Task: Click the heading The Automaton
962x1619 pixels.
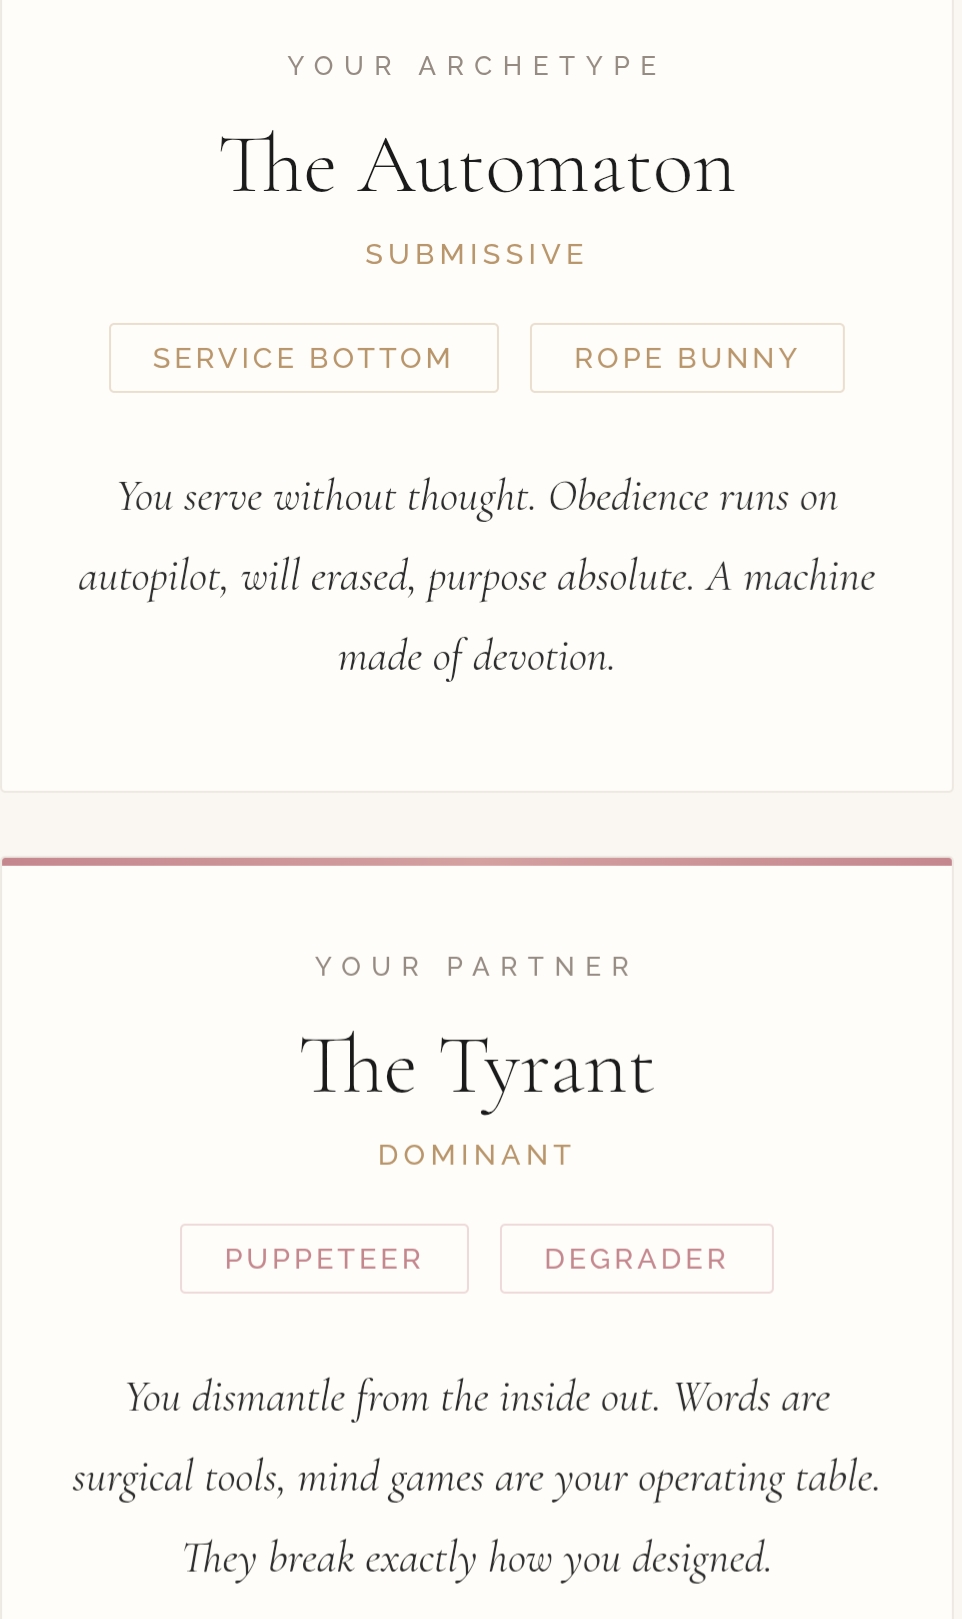Action: click(x=477, y=167)
